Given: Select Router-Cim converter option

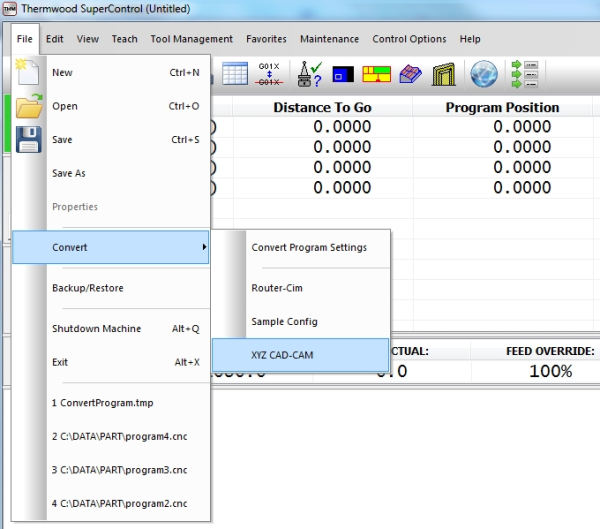Looking at the screenshot, I should click(x=301, y=288).
